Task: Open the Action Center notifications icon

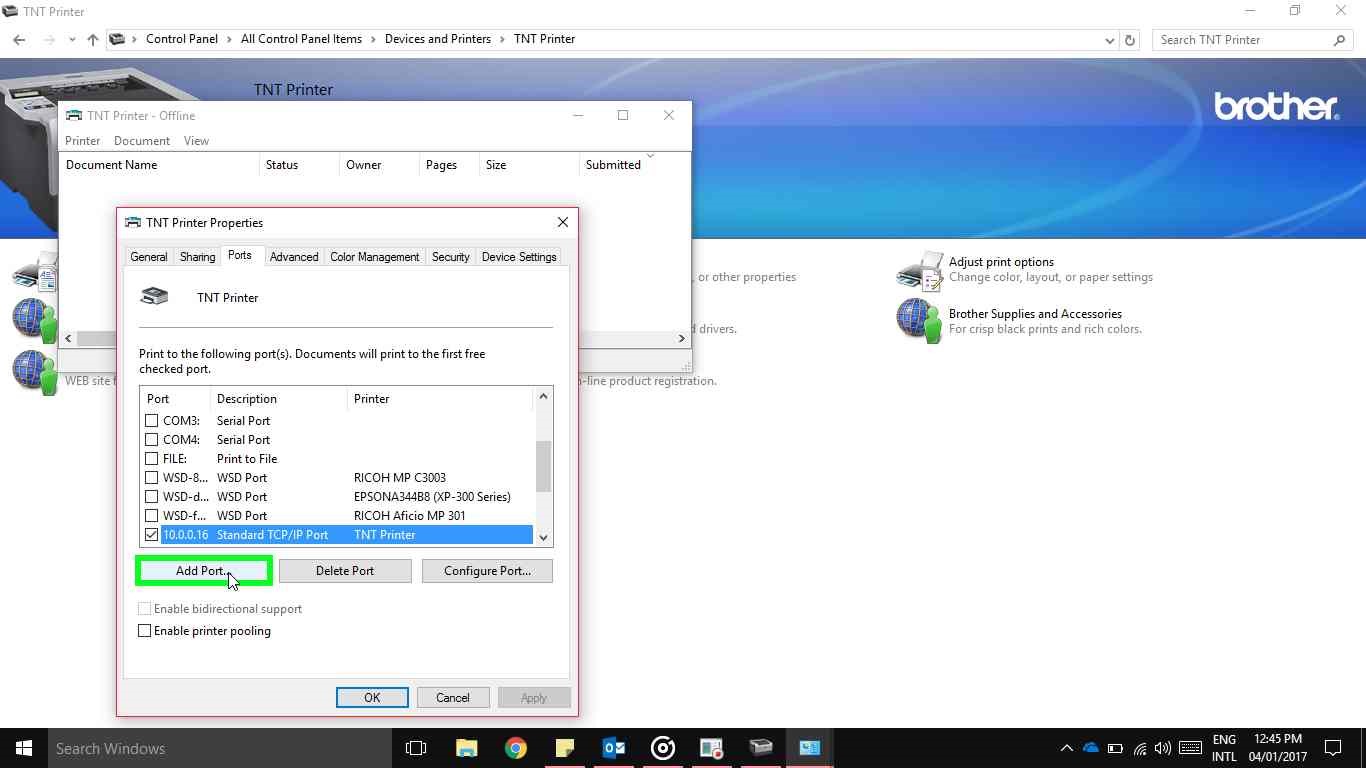Action: coord(1332,748)
